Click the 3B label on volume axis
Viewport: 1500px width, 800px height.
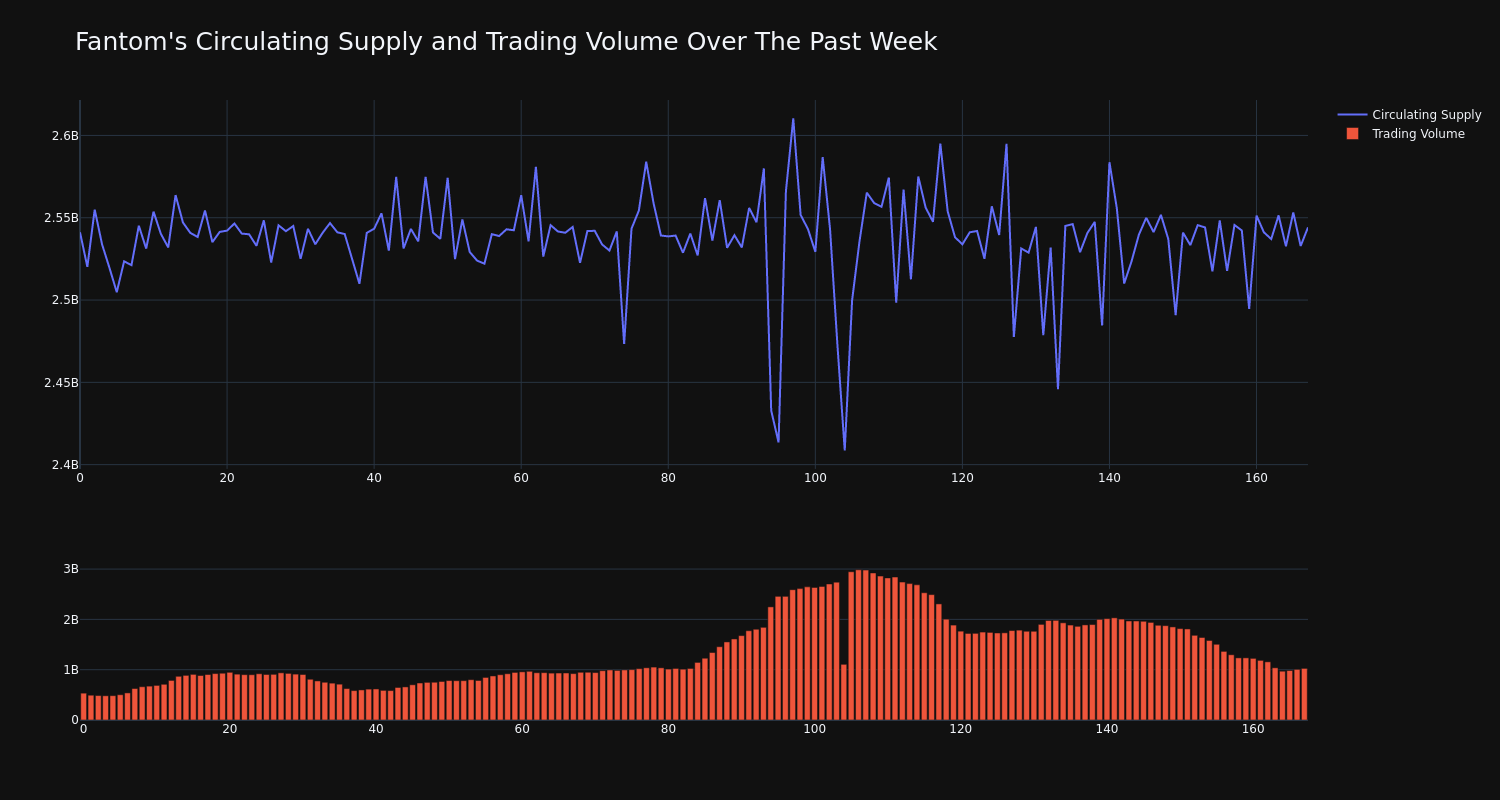(x=71, y=569)
